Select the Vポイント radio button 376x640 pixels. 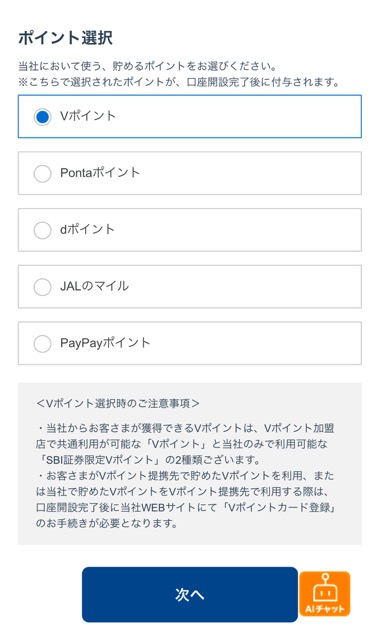pyautogui.click(x=42, y=117)
